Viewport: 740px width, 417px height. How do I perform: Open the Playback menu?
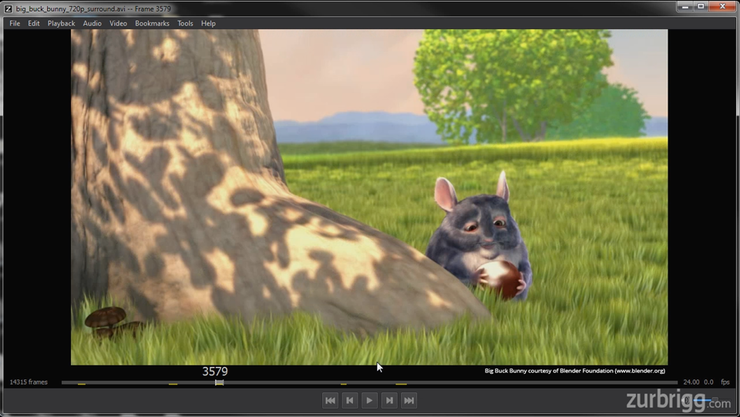[61, 23]
